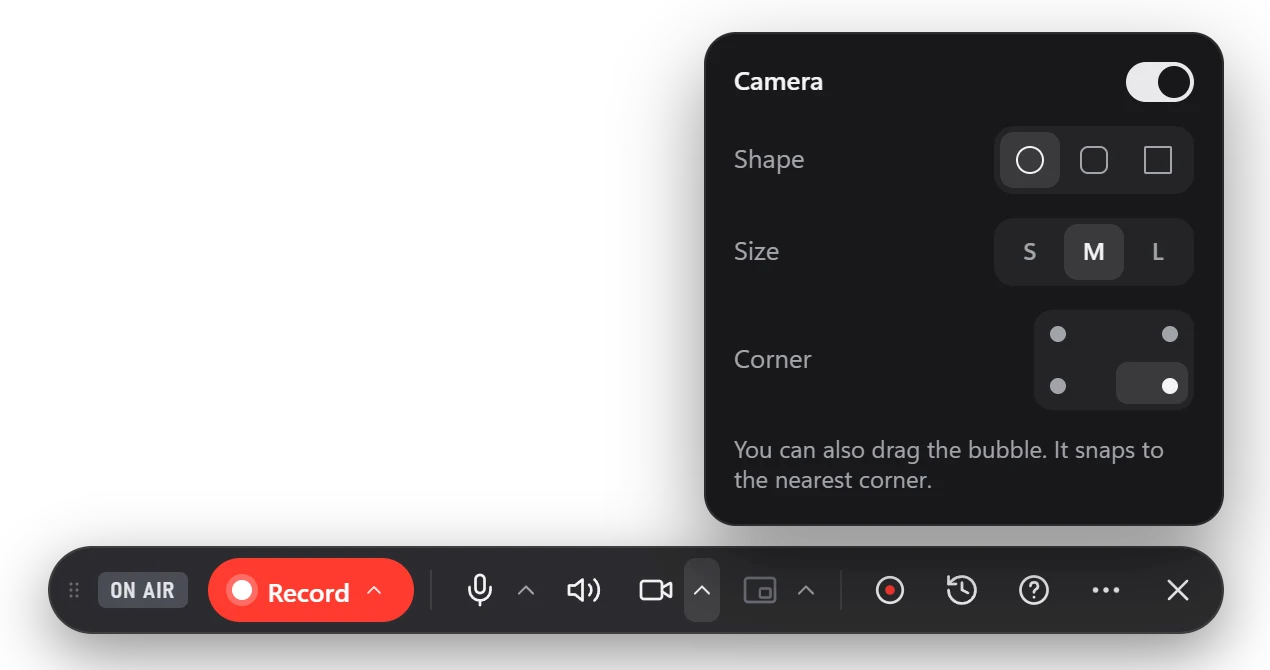Select the rounded square camera shape
Viewport: 1270px width, 670px height.
coord(1094,160)
